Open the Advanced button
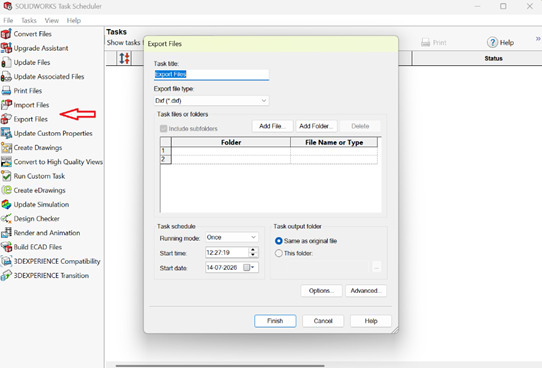This screenshot has height=368, width=542. point(366,291)
